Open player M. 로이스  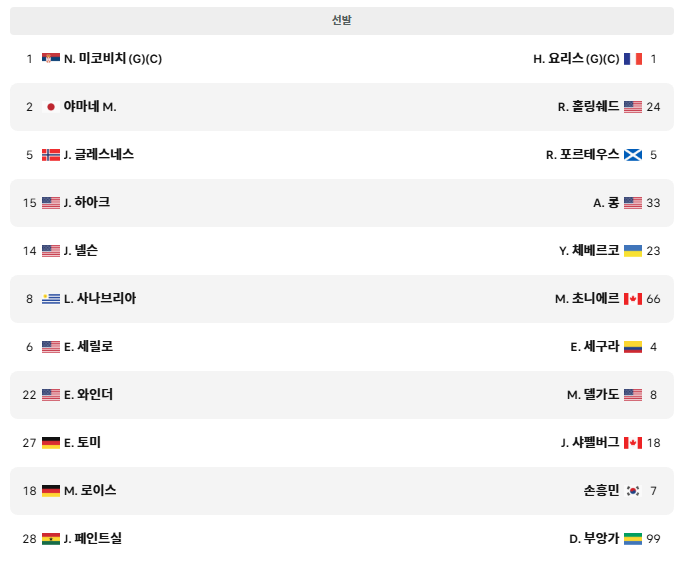90,490
